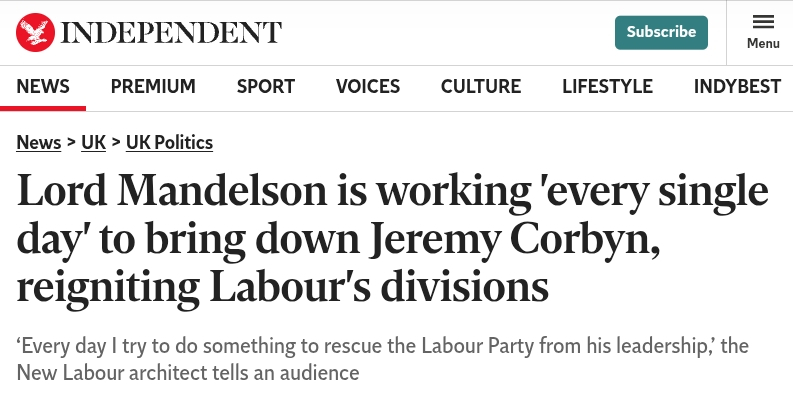Click the Independent wordmark text
The image size is (793, 401).
[172, 32]
